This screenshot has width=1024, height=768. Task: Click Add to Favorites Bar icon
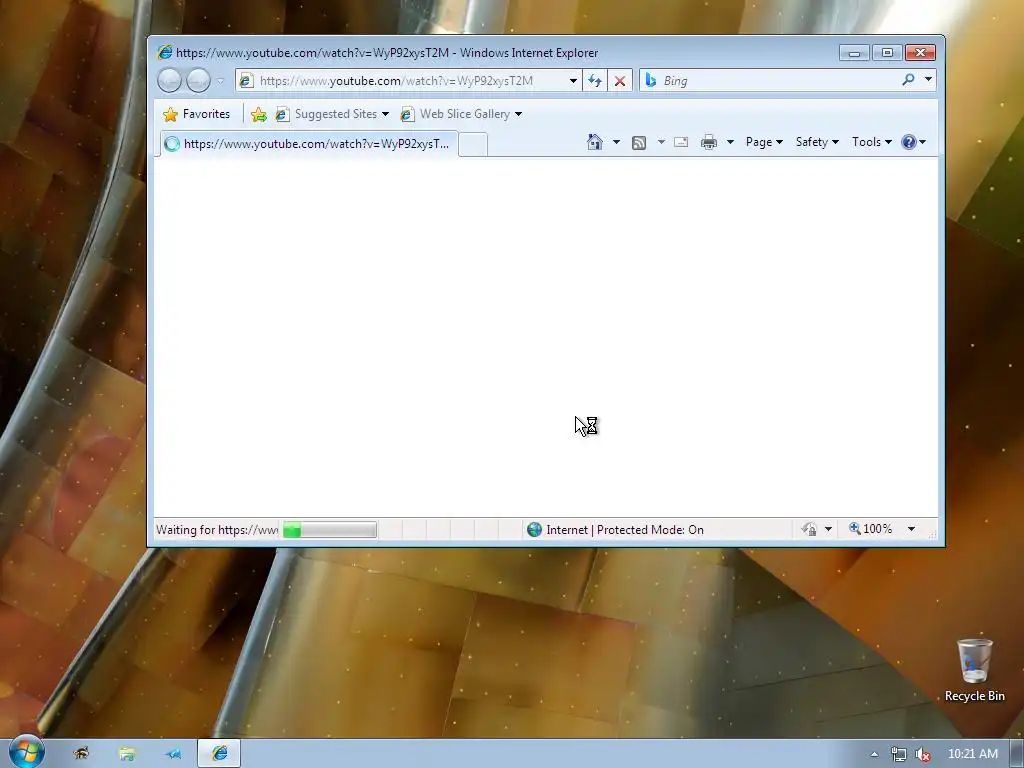[x=259, y=115]
